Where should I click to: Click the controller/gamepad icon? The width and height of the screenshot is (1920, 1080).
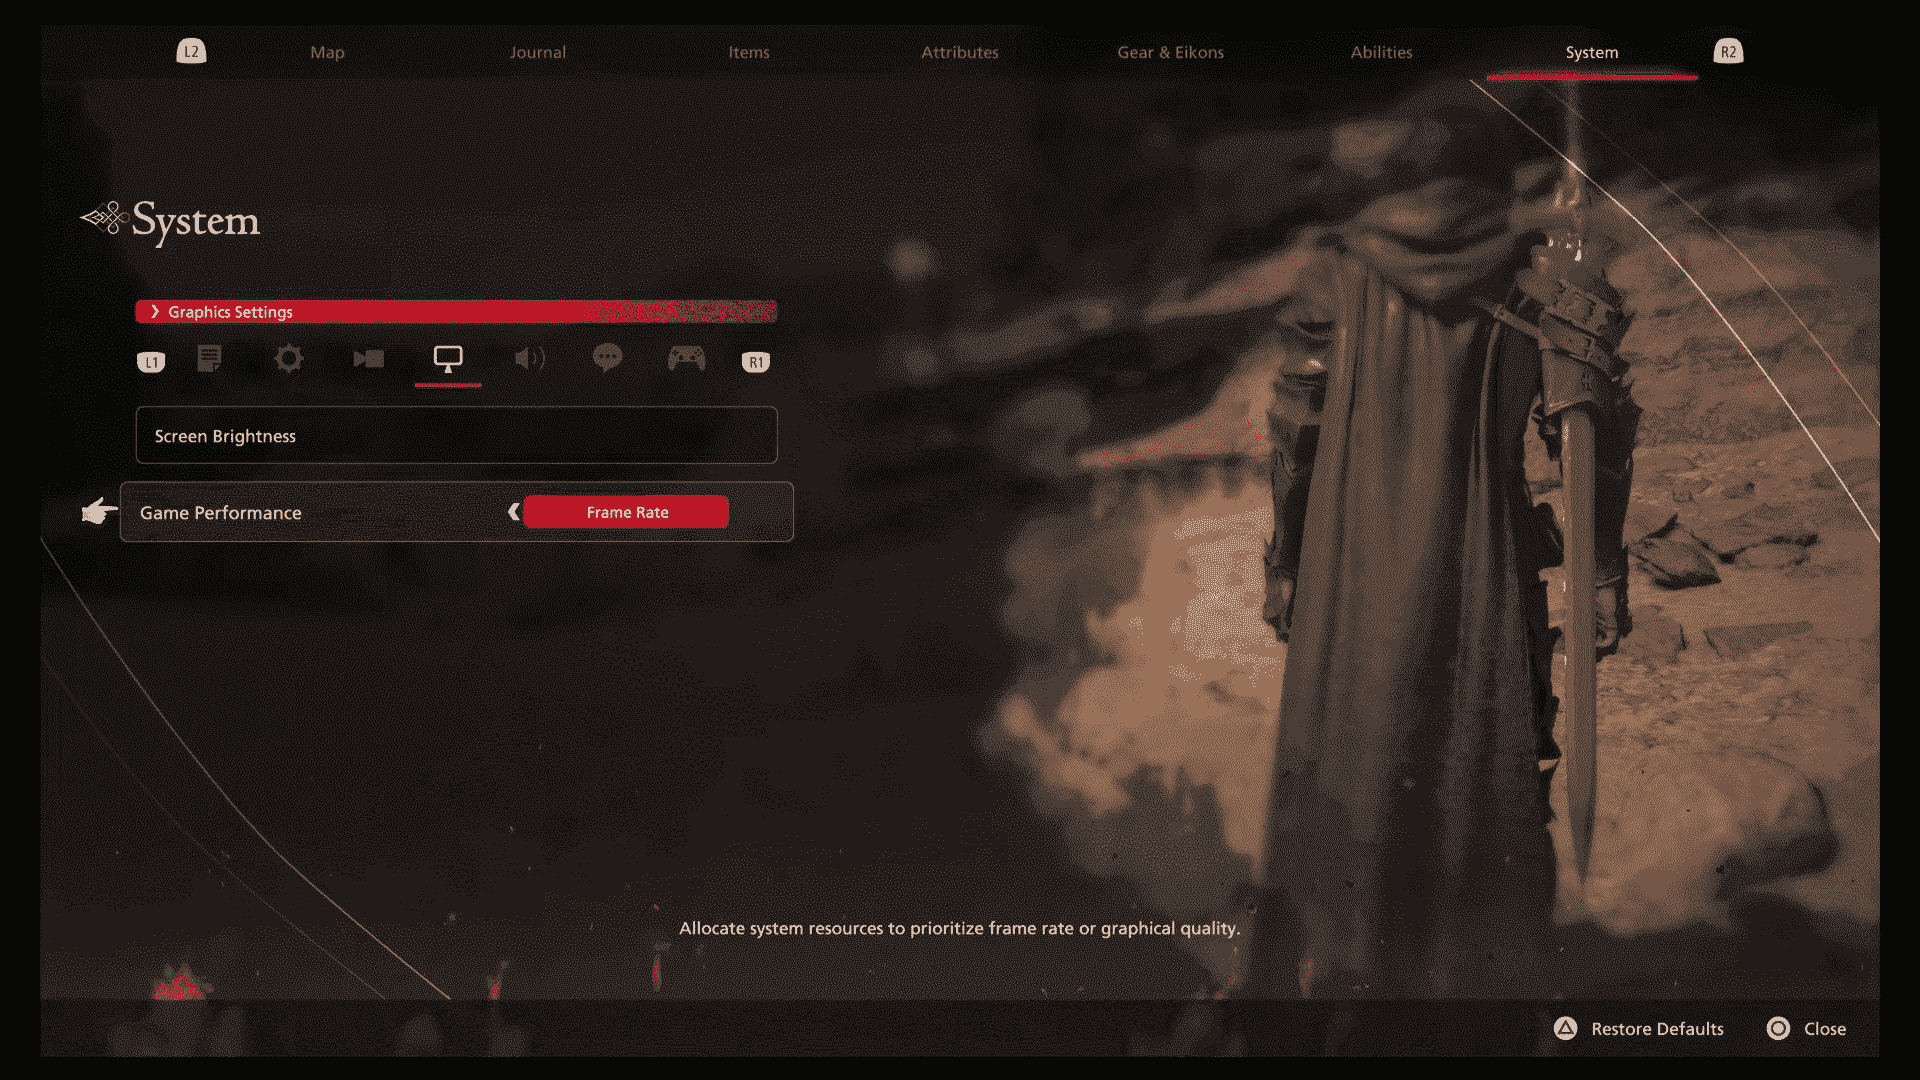pyautogui.click(x=684, y=359)
